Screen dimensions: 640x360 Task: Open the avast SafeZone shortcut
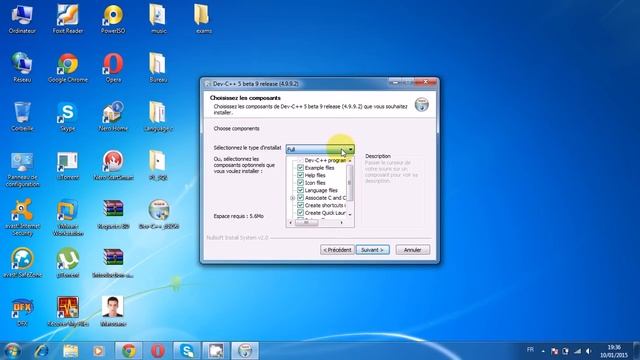pyautogui.click(x=22, y=263)
